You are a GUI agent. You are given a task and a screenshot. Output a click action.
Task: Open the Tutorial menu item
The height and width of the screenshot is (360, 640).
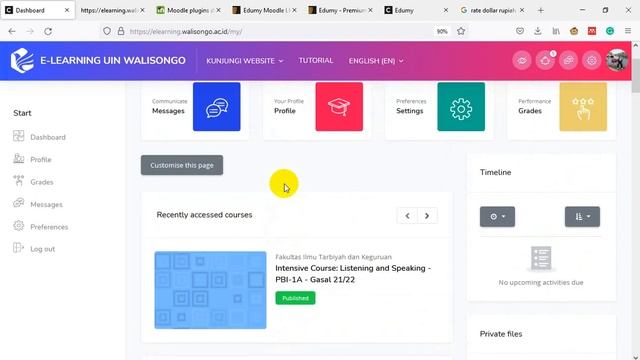tap(316, 60)
